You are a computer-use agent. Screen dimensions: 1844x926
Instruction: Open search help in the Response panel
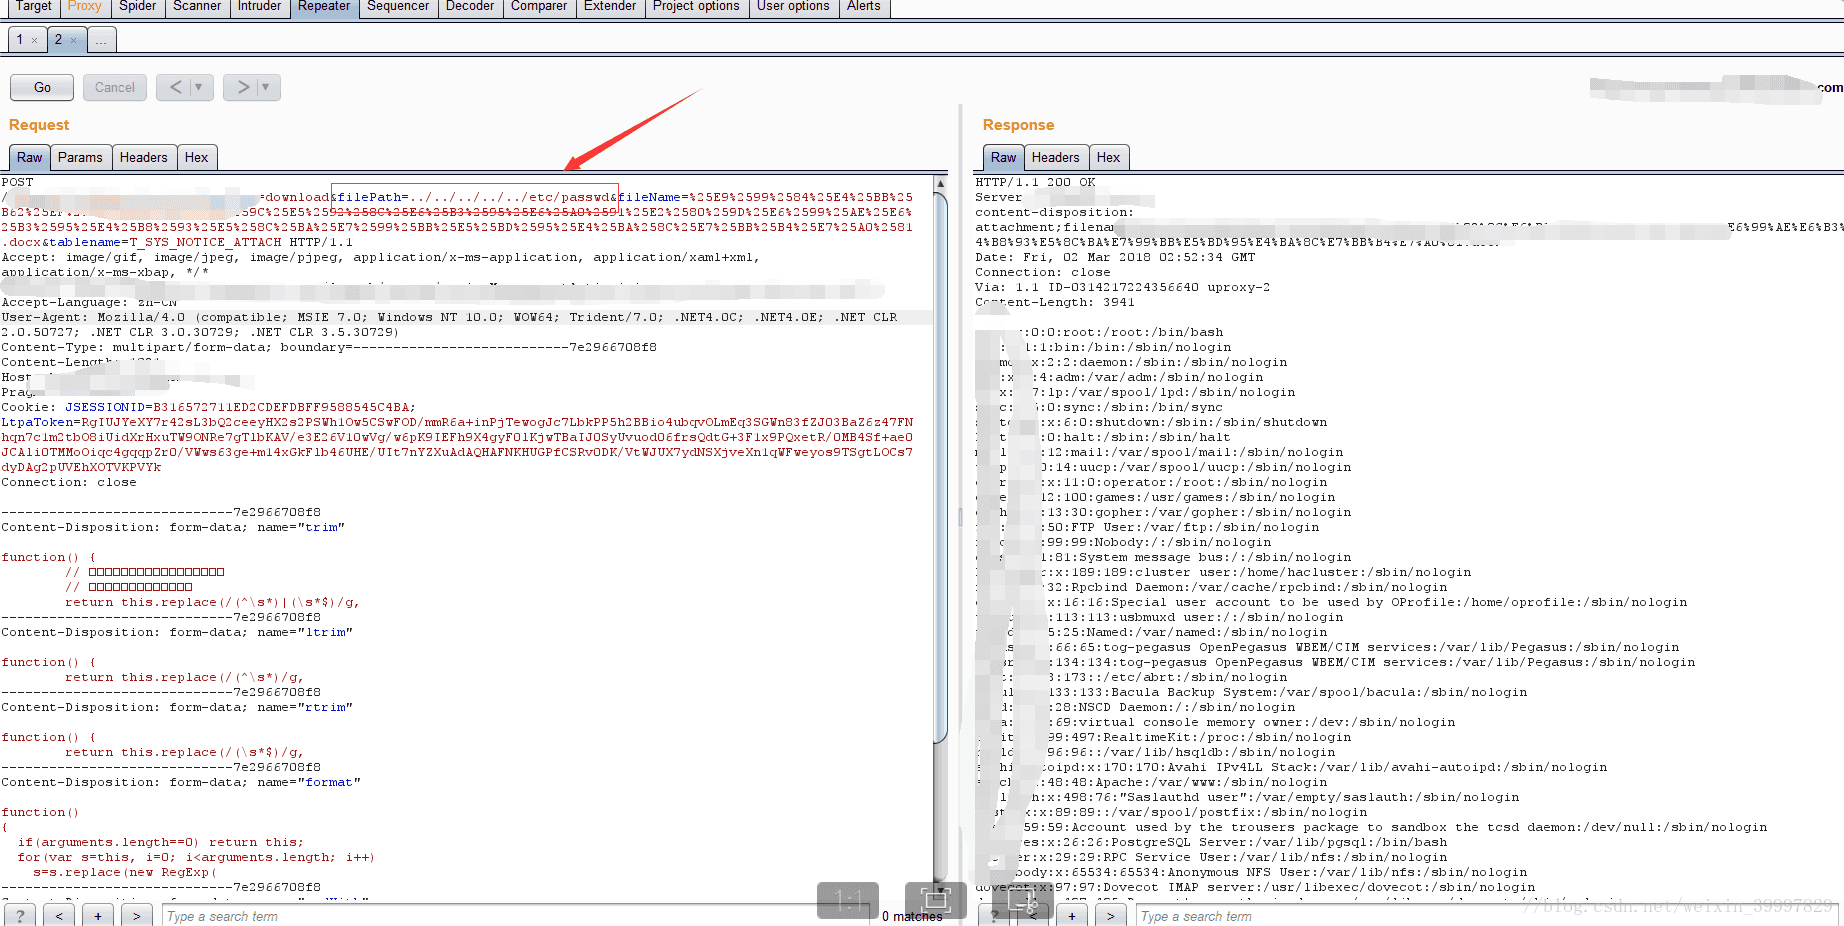pyautogui.click(x=994, y=915)
